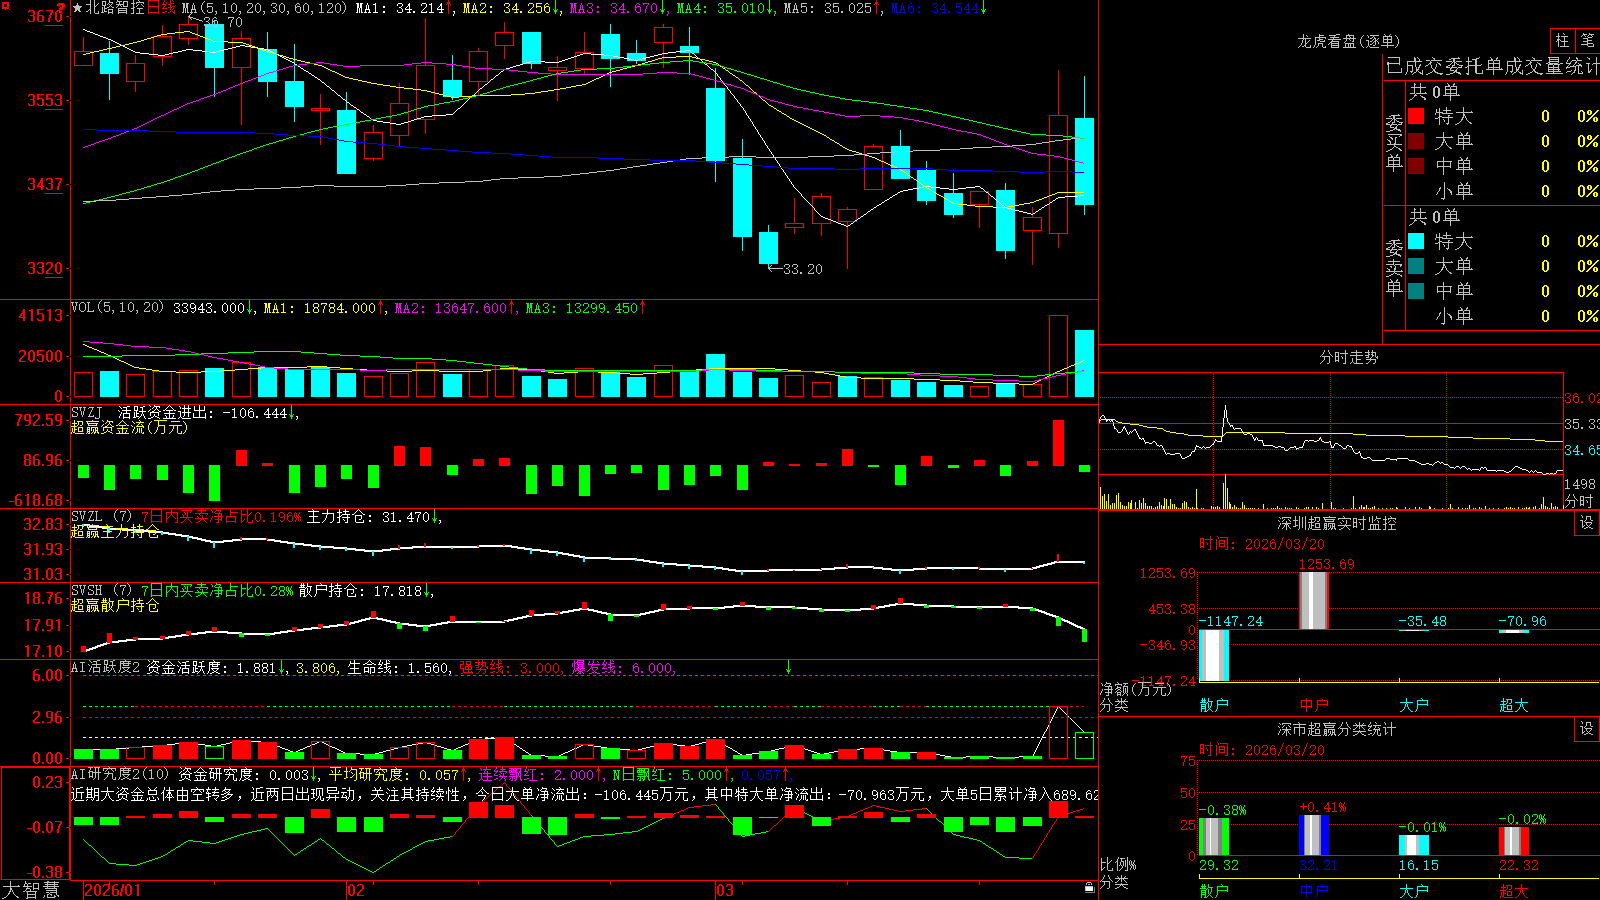This screenshot has height=900, width=1600.
Task: Click the cyan 16.15 大户 ratio bar
Action: click(x=1413, y=845)
